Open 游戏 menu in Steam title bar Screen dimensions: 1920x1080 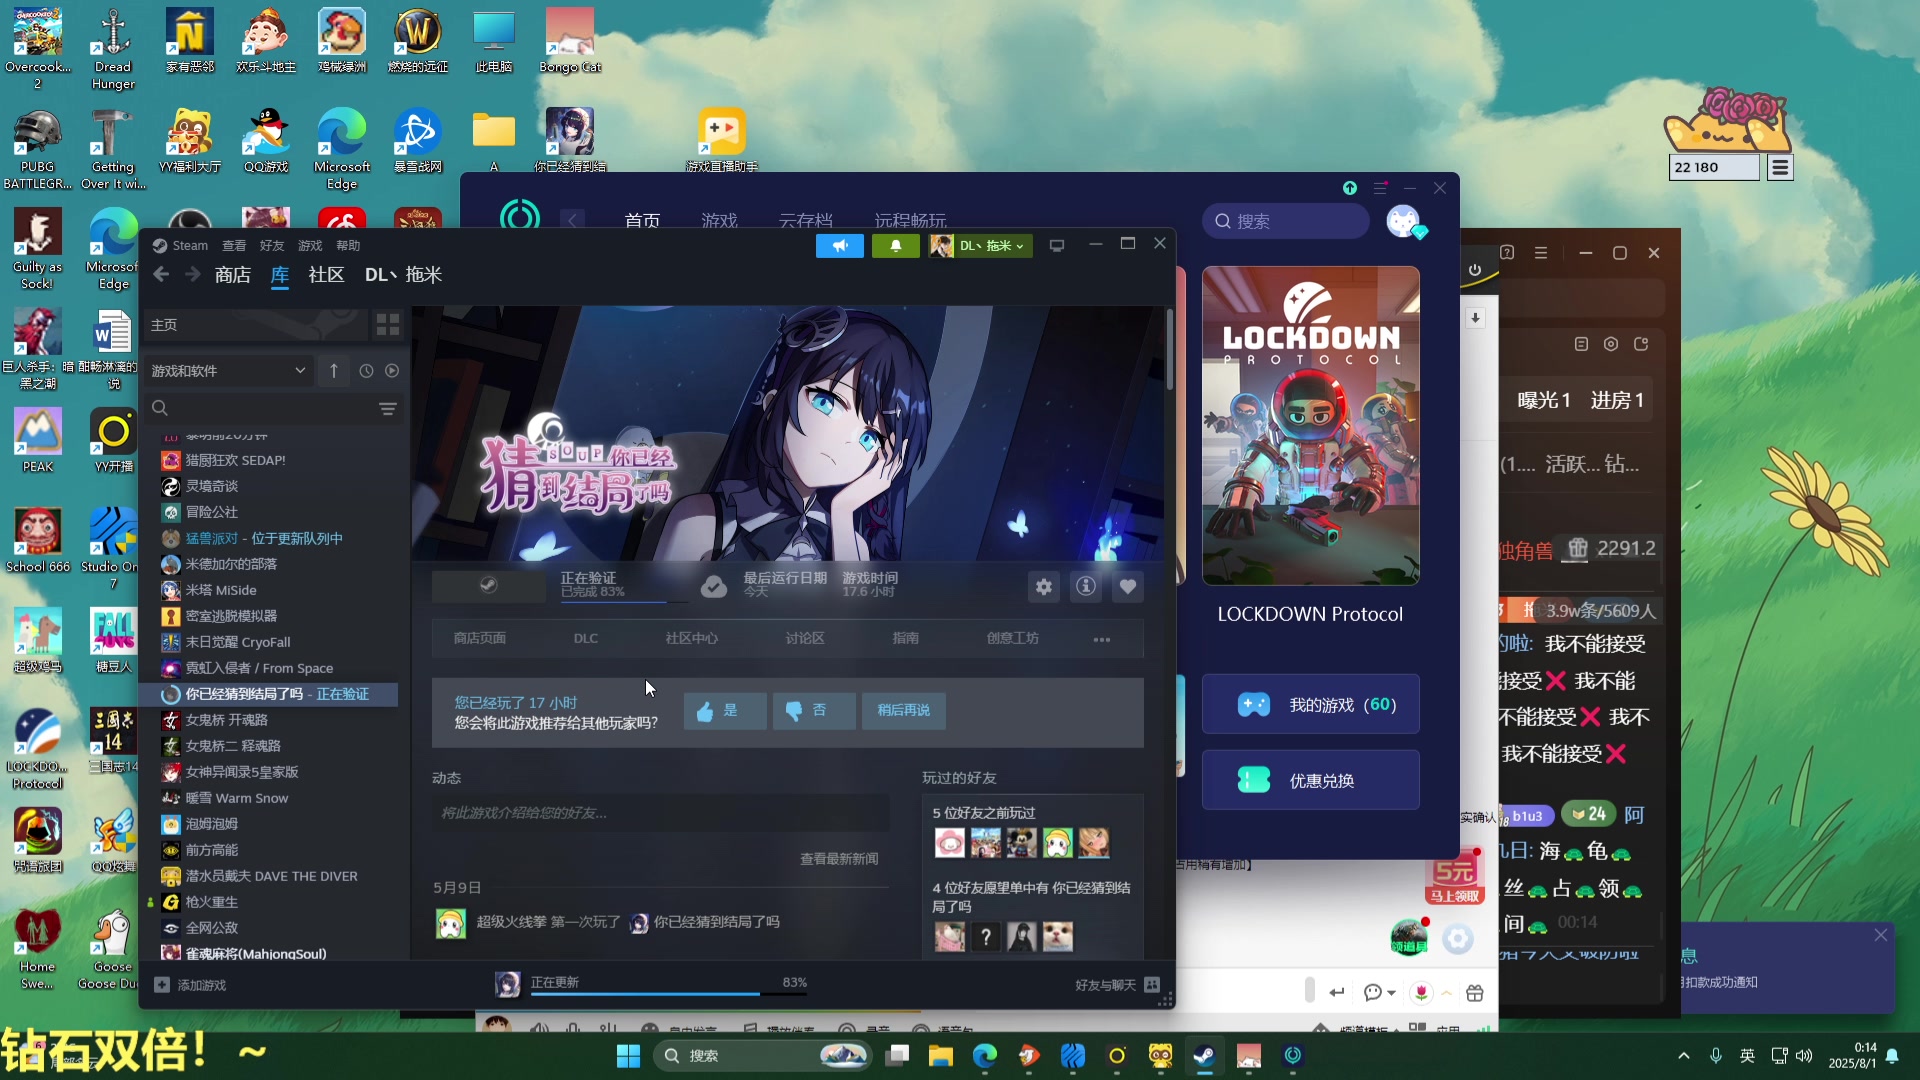310,246
